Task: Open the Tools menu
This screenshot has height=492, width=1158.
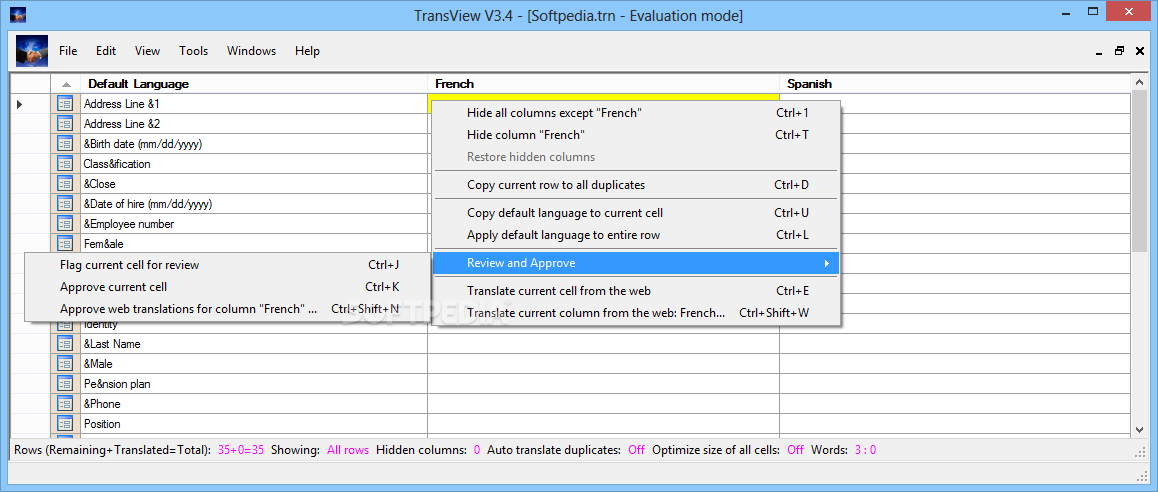Action: pos(193,51)
